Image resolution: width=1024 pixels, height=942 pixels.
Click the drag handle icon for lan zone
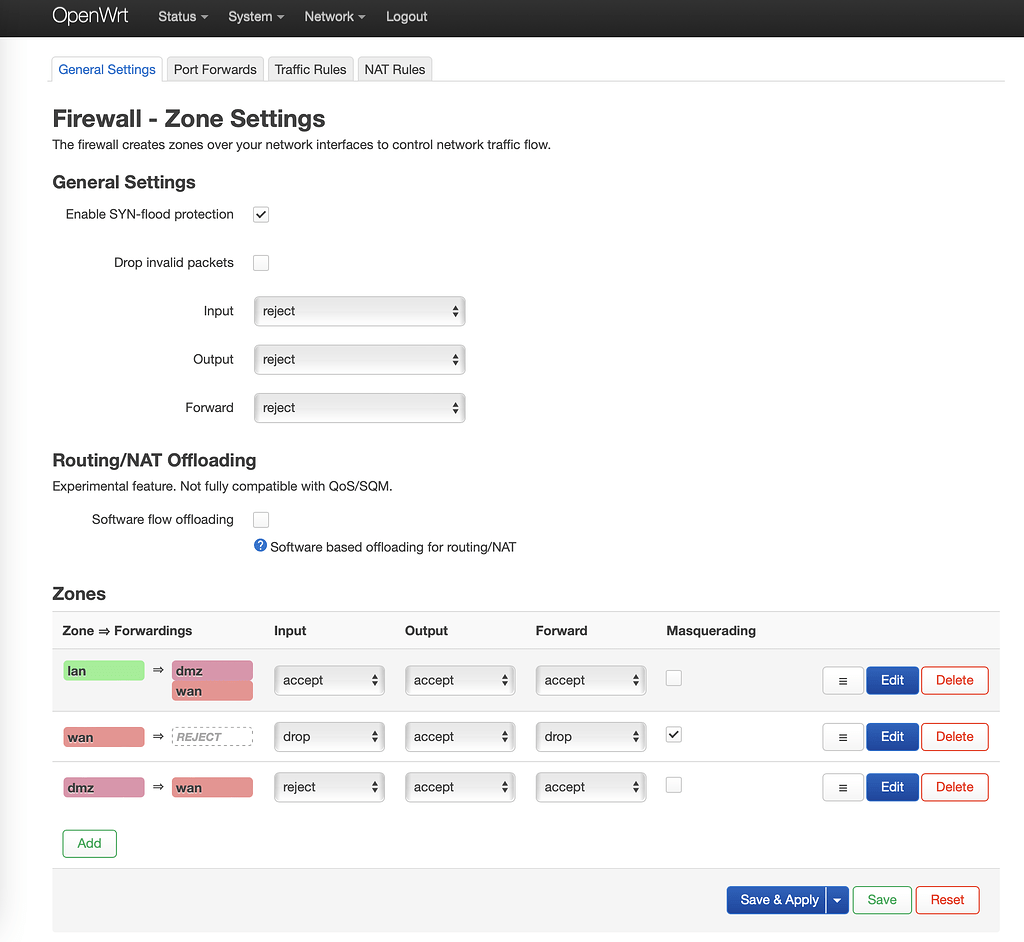pos(843,680)
